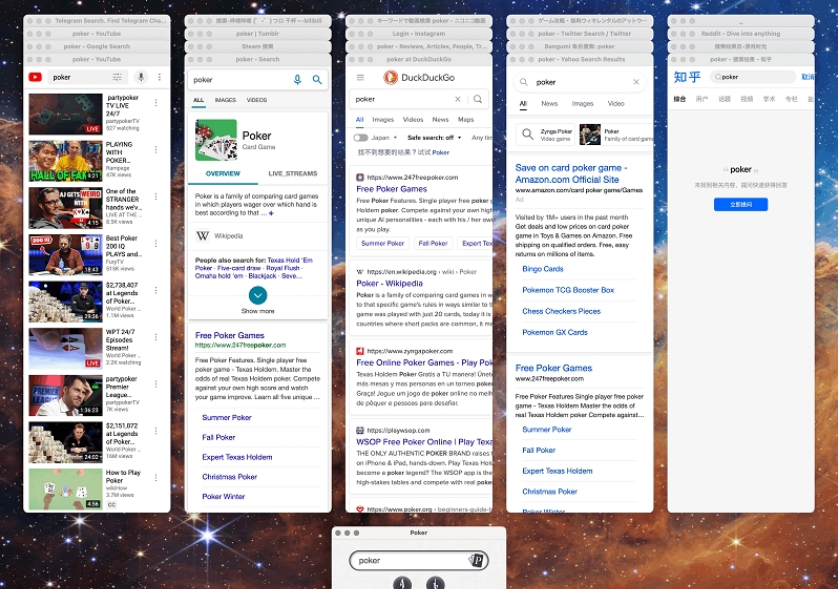Viewport: 838px width, 589px height.
Task: Switch to LIVE_STREAMS tab in Bing Poker card
Action: (x=293, y=174)
